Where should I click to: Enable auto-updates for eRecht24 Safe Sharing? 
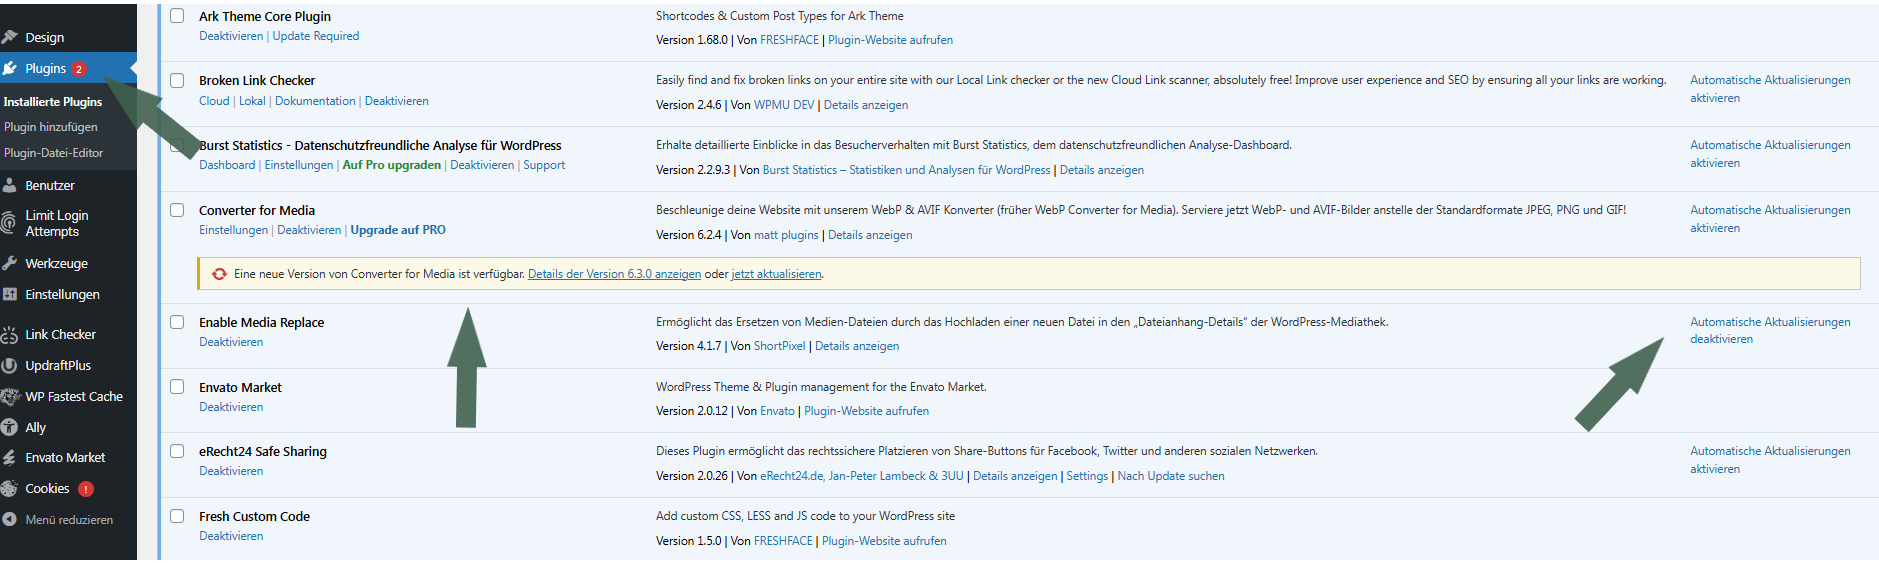pos(1770,460)
